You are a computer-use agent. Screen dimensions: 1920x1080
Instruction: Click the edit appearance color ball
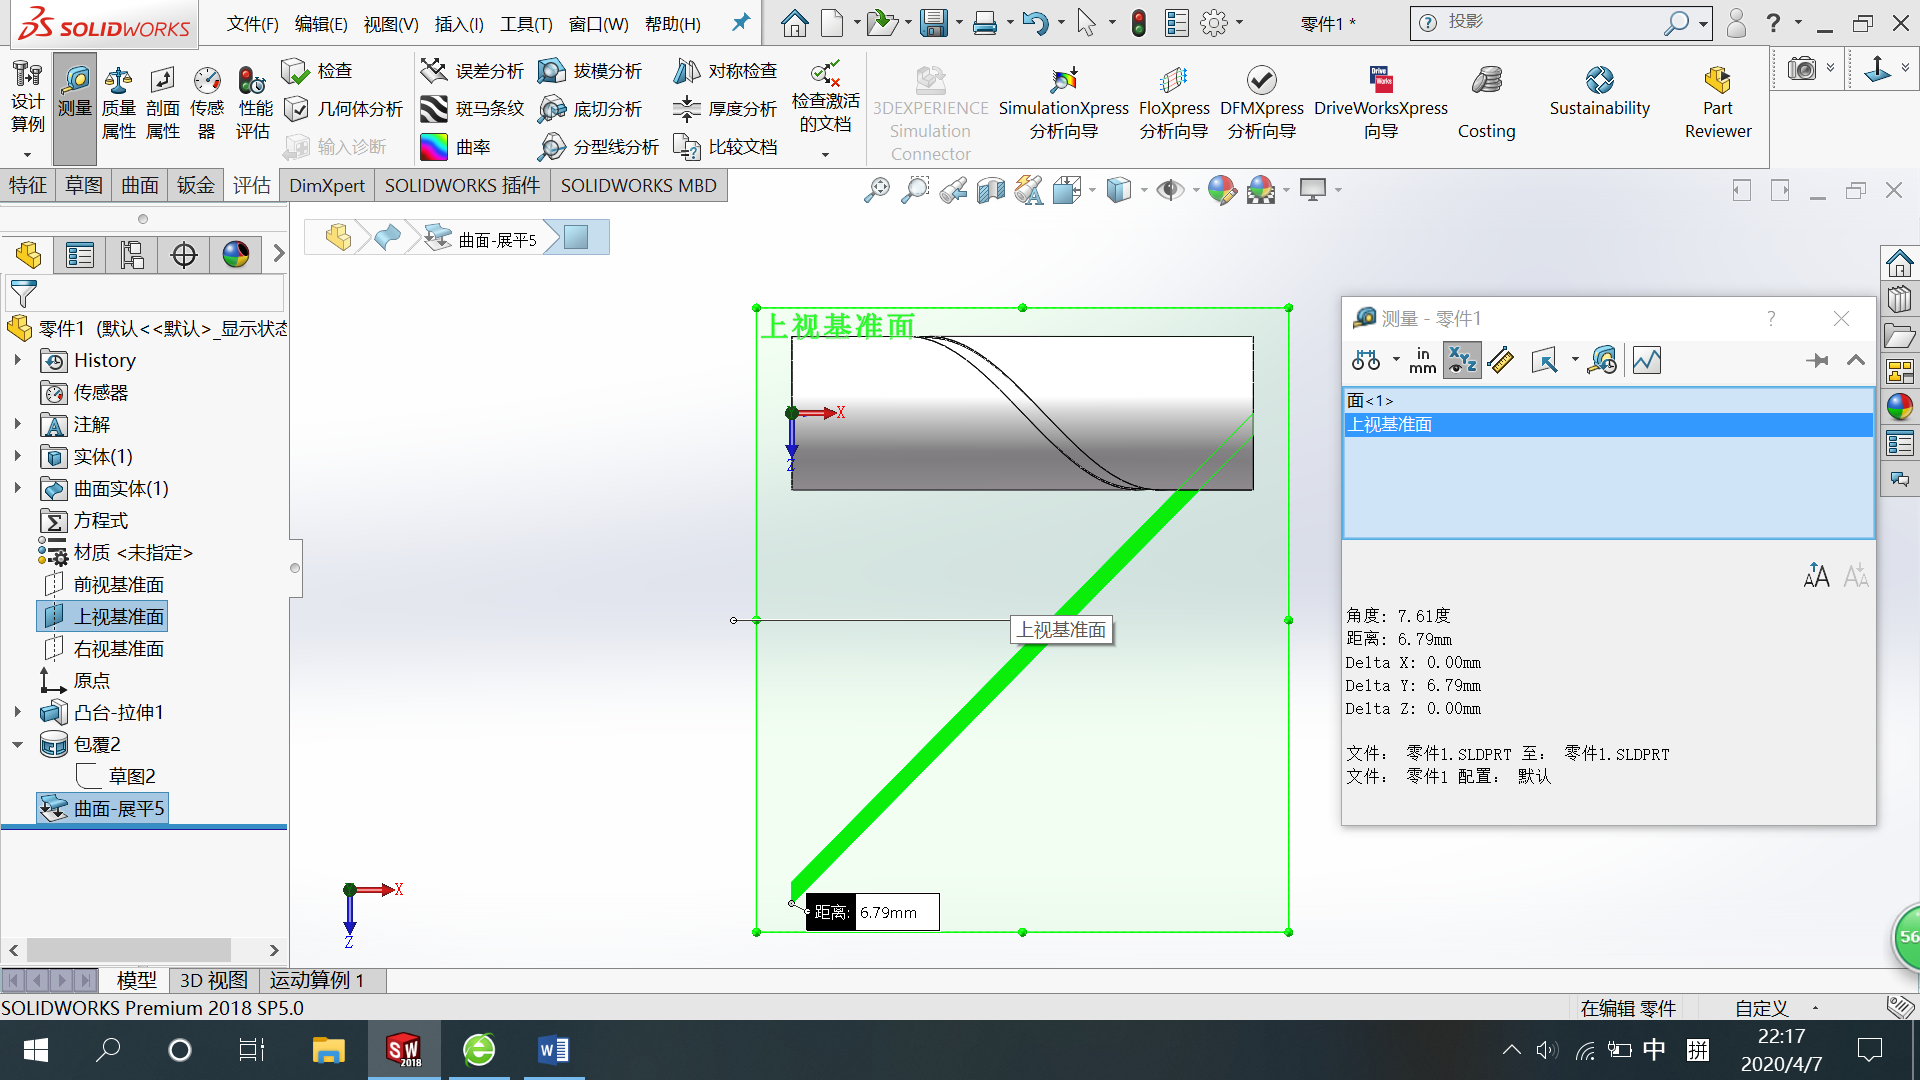1221,190
